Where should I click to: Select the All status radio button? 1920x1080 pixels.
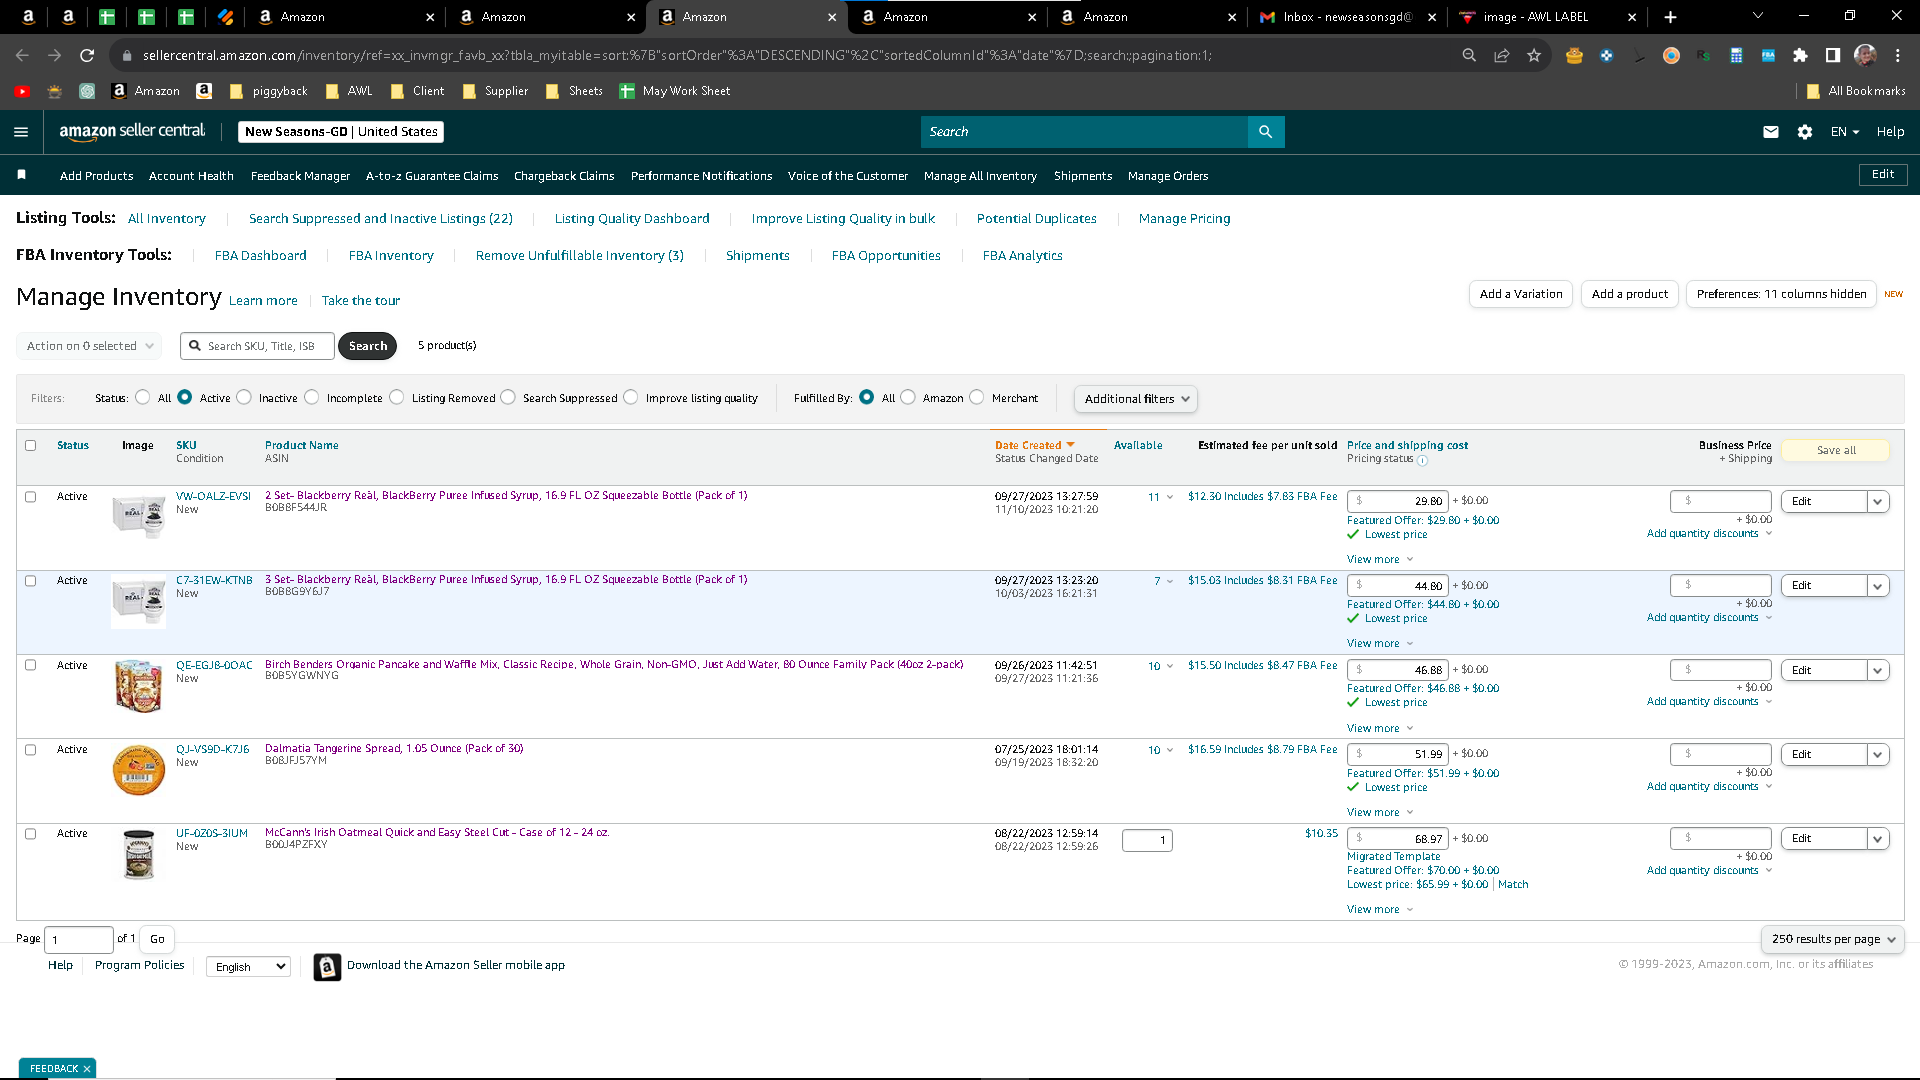click(143, 397)
